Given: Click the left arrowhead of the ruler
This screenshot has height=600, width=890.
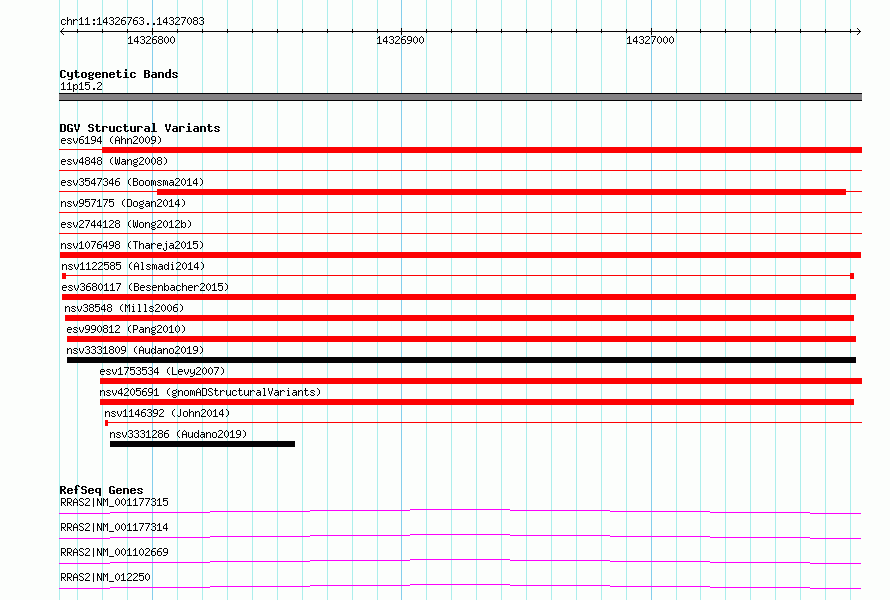Looking at the screenshot, I should click(x=62, y=31).
